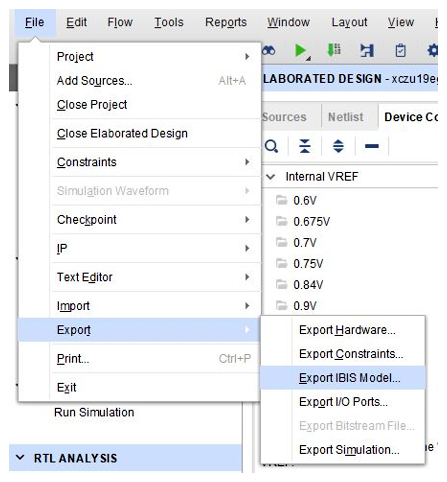
Task: Click the search magnifier in Device Constraints panel
Action: tap(272, 146)
